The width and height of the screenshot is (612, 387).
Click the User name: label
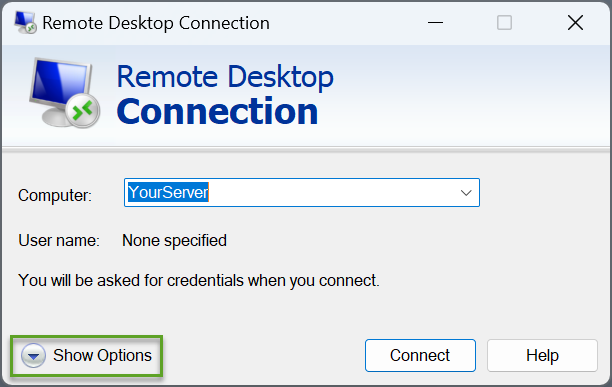tap(59, 240)
